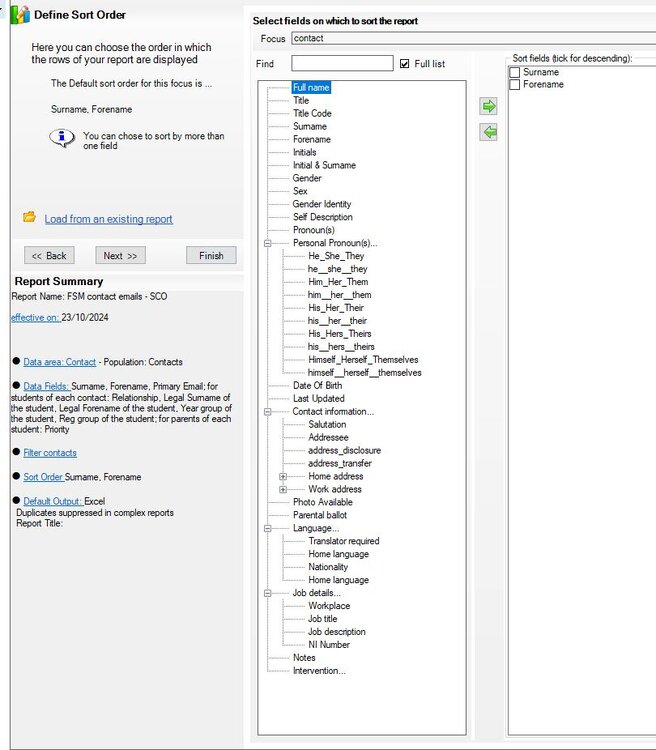Viewport: 656px width, 750px height.
Task: Tick Surname for descending sort
Action: coord(515,72)
